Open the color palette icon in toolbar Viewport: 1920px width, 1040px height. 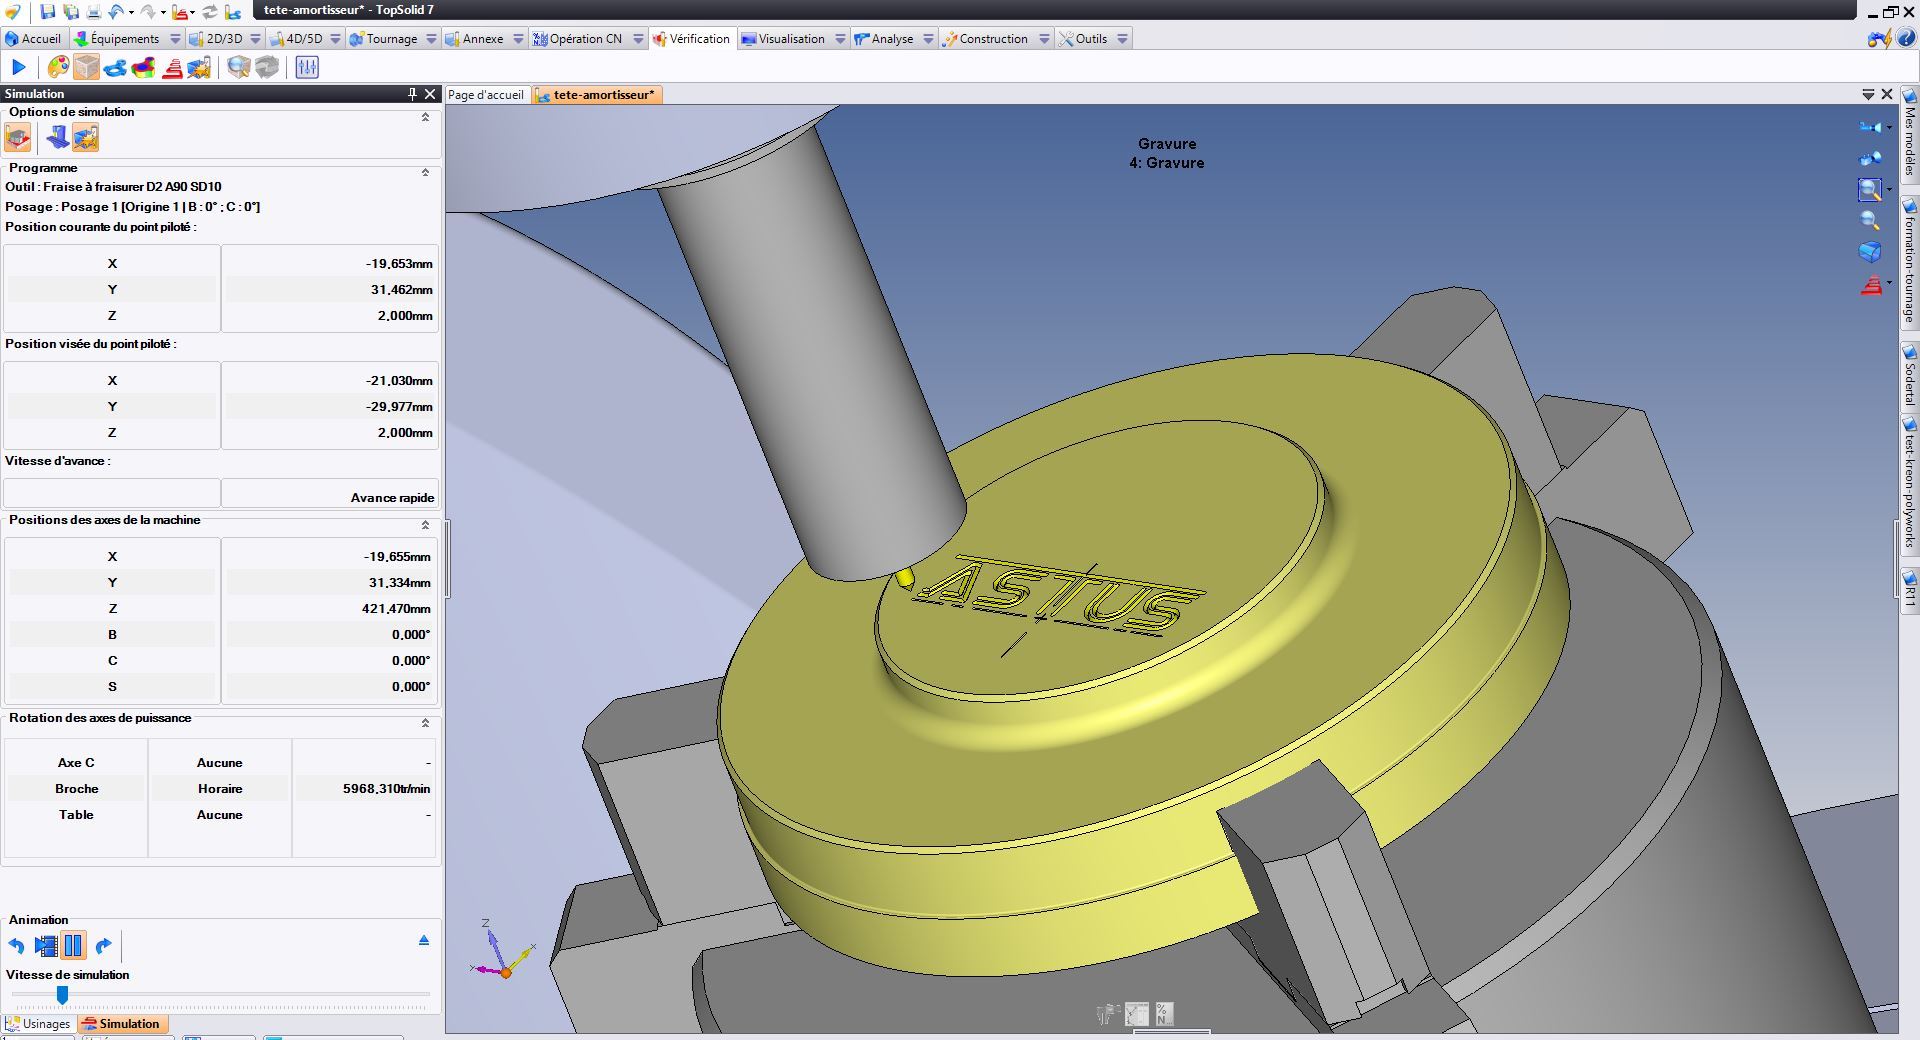[58, 67]
